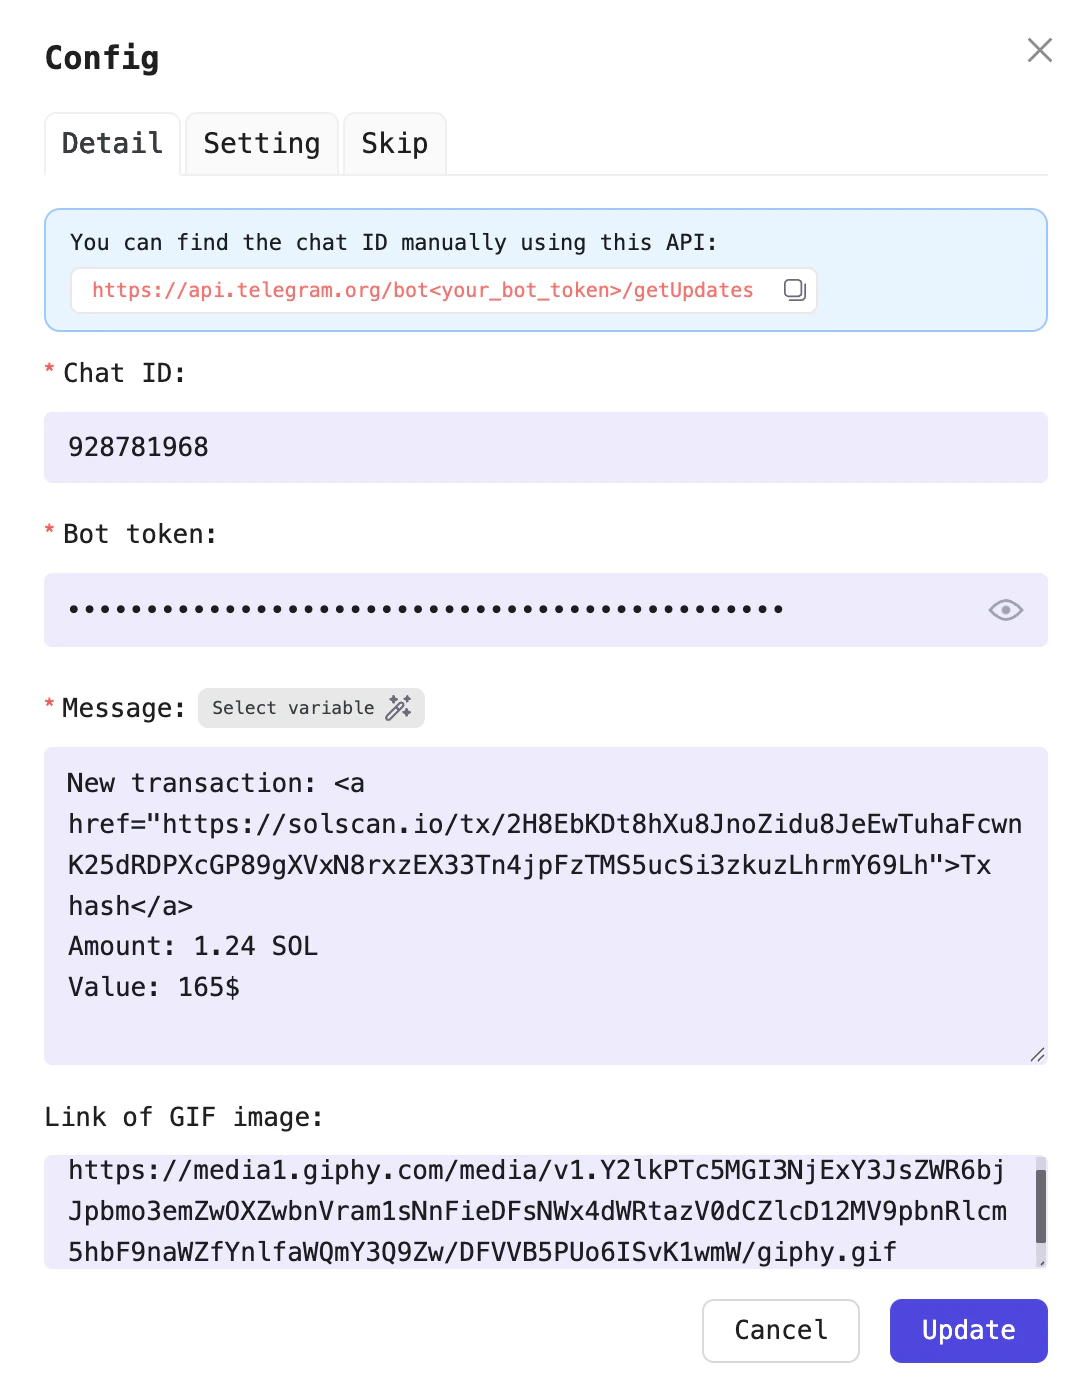1080x1396 pixels.
Task: Click the Config dialog title
Action: point(101,58)
